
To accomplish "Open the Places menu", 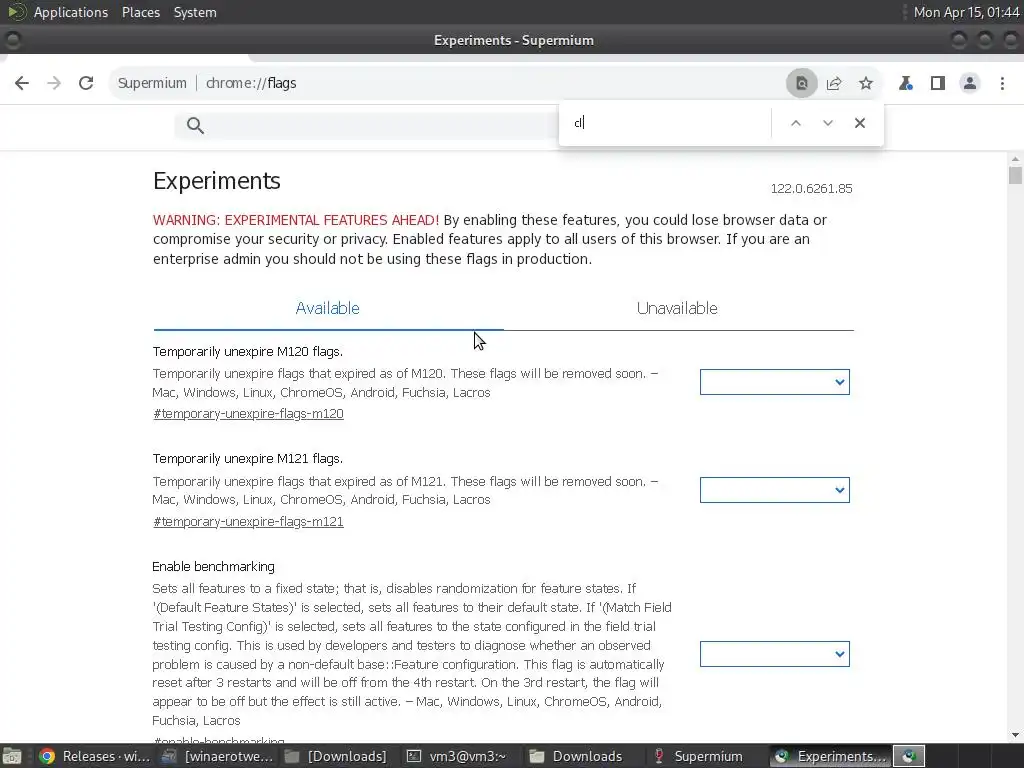I will coord(141,12).
